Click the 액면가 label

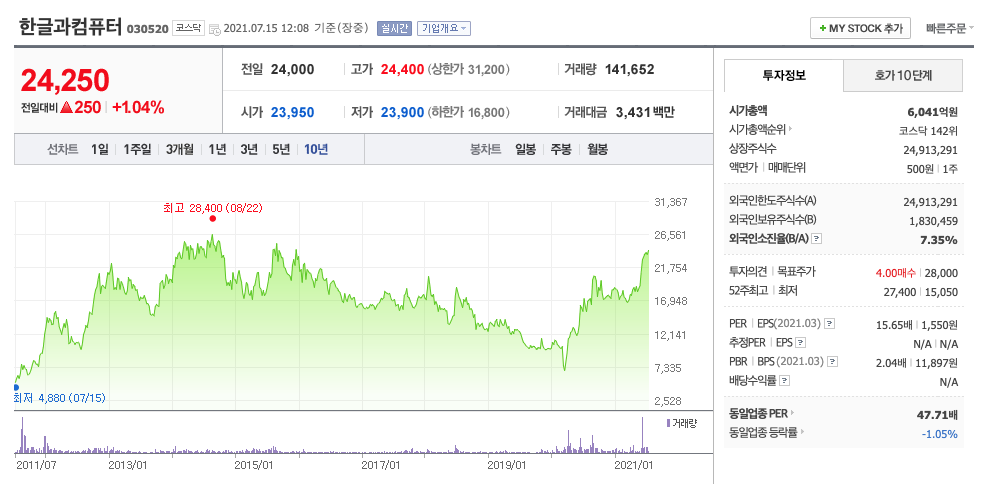tap(744, 168)
